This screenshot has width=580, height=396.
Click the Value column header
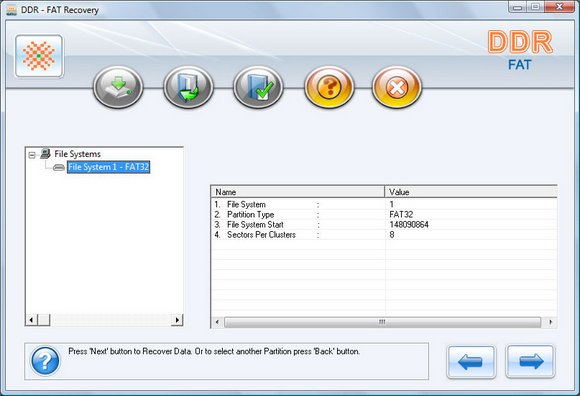point(471,192)
